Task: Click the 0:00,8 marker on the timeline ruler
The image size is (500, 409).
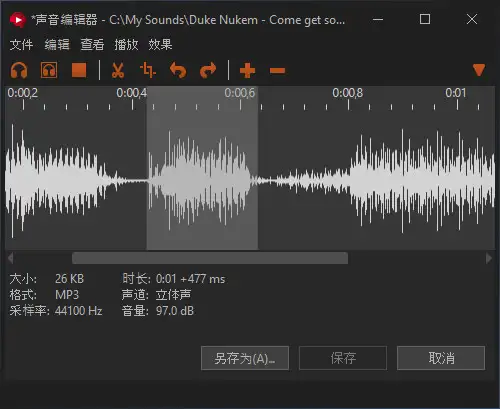Action: coord(348,93)
